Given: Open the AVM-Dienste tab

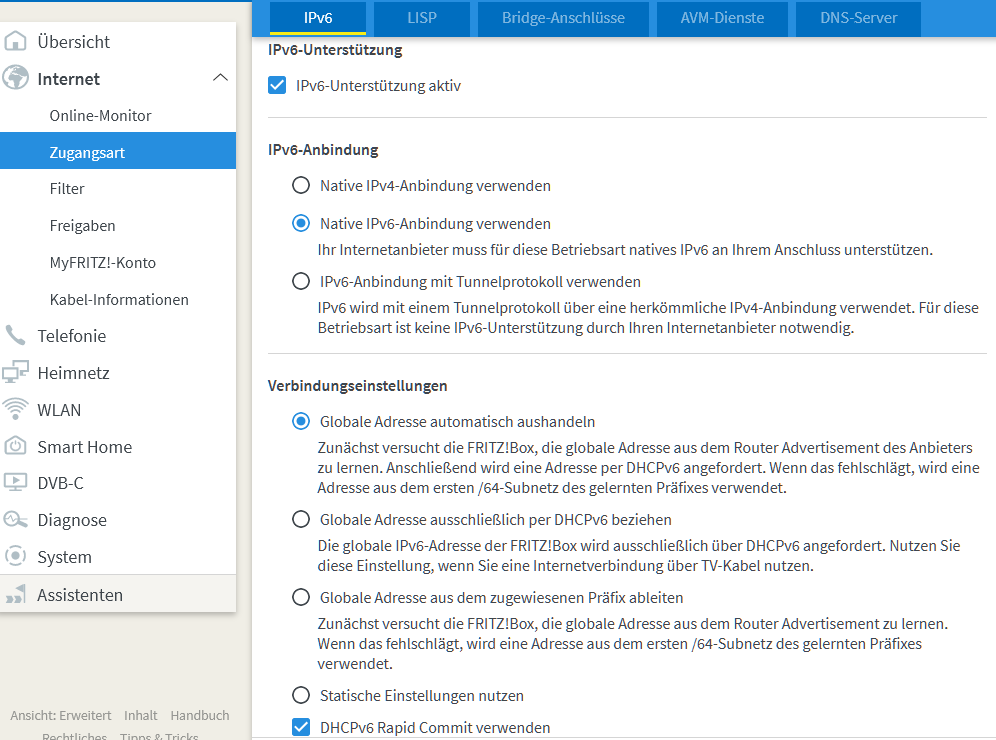Looking at the screenshot, I should click(722, 18).
